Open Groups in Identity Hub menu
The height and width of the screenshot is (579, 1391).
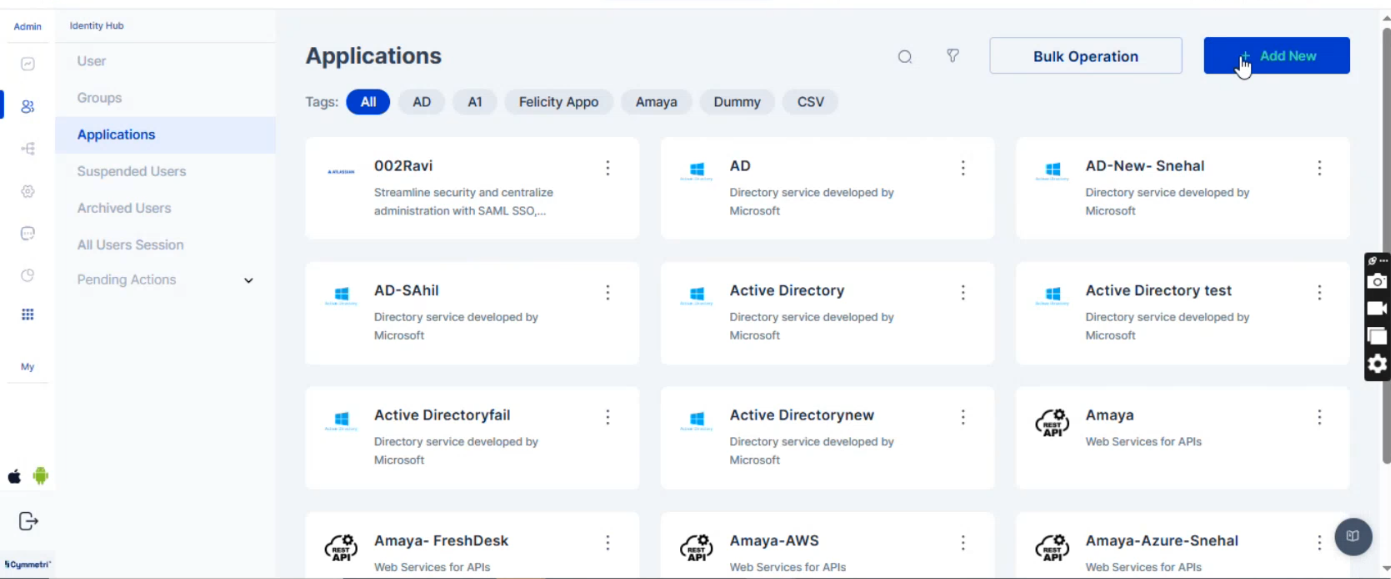tap(99, 98)
